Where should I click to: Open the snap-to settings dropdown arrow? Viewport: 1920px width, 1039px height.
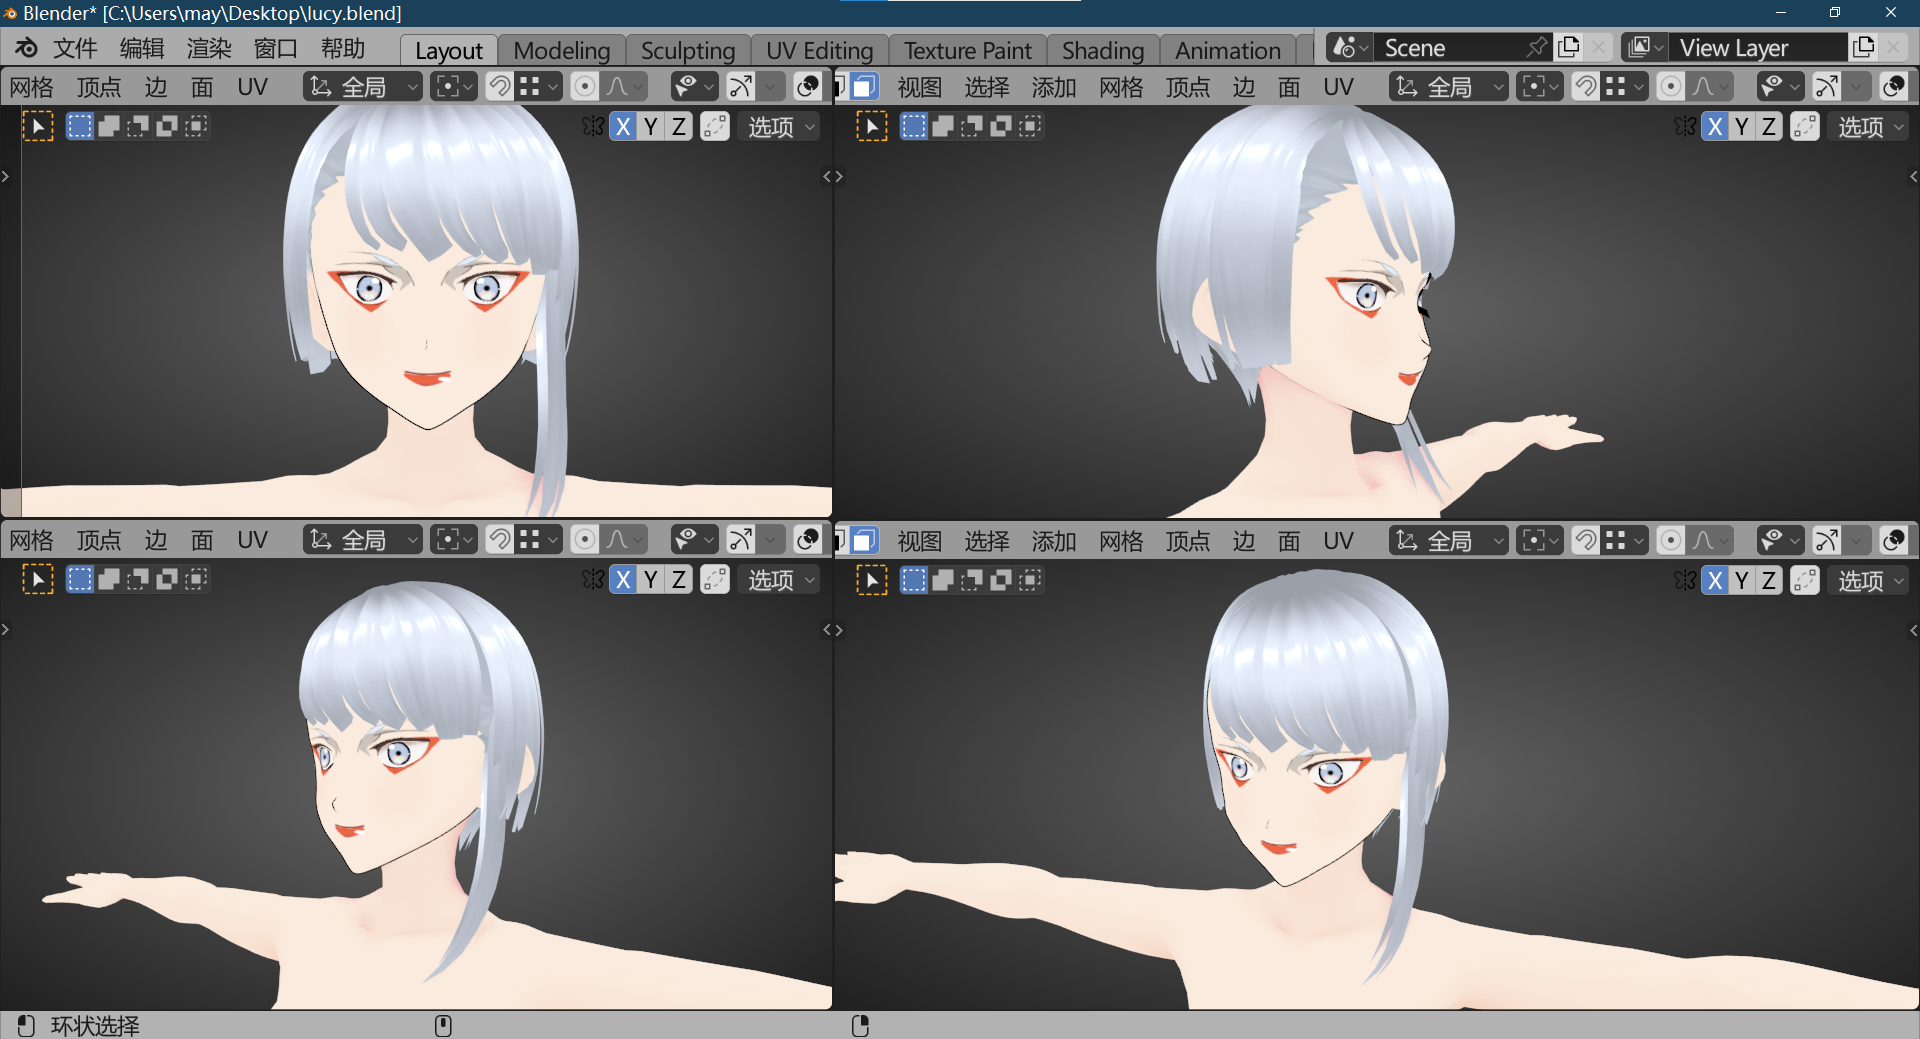pyautogui.click(x=554, y=86)
